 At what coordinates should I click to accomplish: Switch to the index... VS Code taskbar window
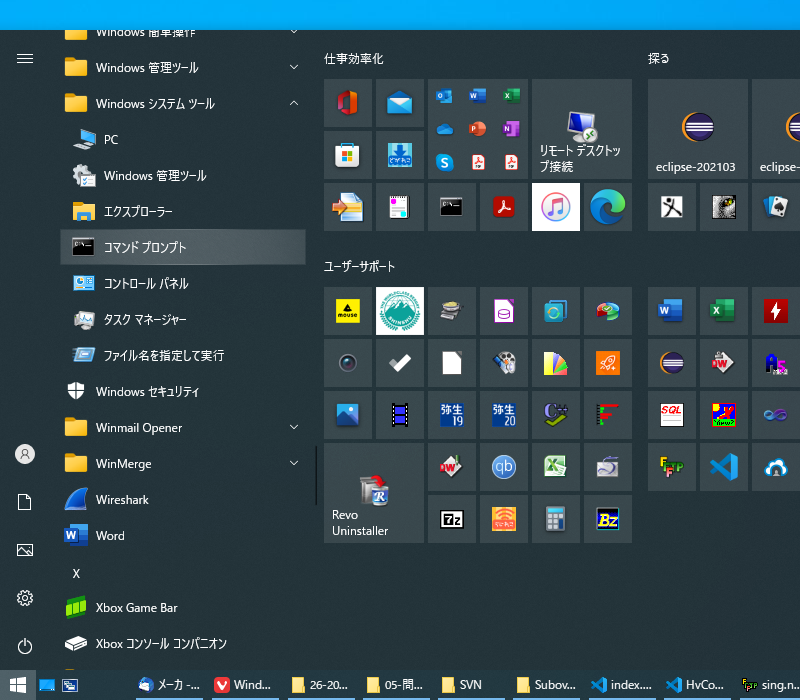623,685
